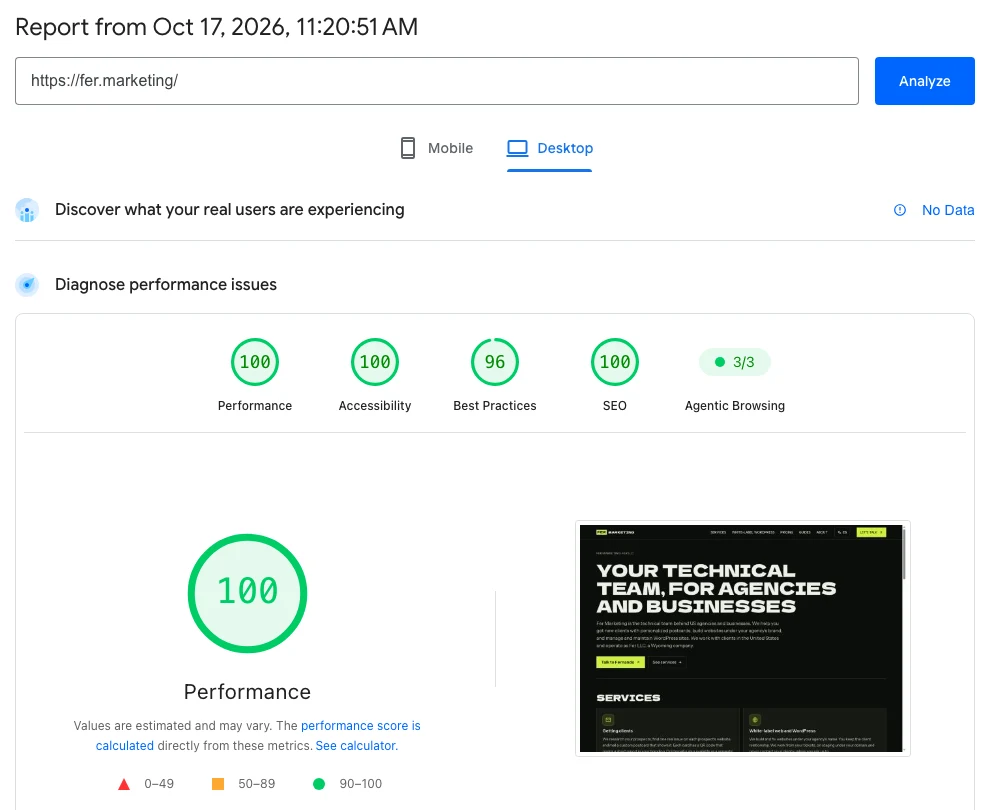The width and height of the screenshot is (990, 810).
Task: Click the red triangle 0–49 legend icon
Action: tap(124, 784)
